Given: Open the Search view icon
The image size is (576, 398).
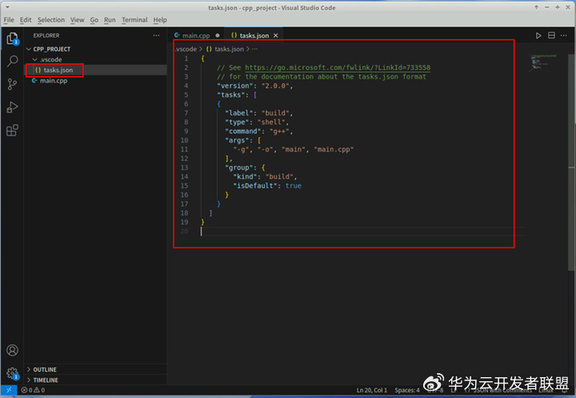Looking at the screenshot, I should [x=12, y=61].
